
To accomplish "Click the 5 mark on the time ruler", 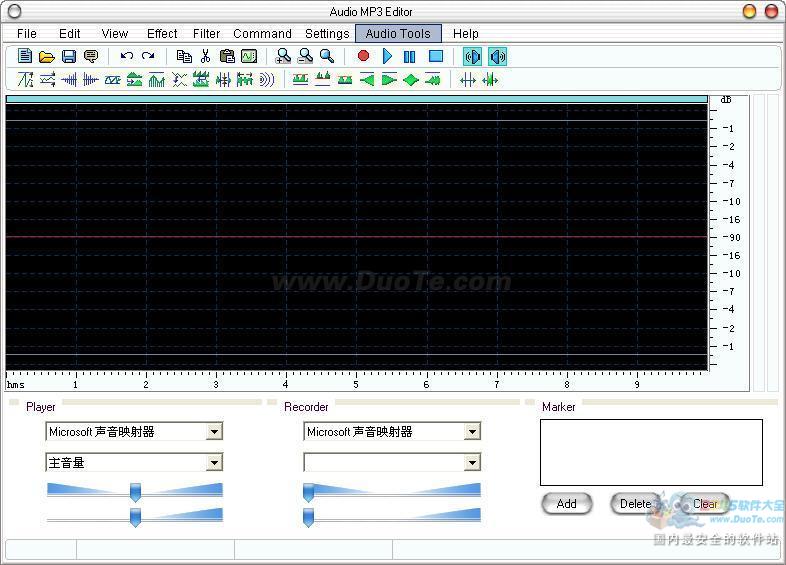I will point(356,384).
